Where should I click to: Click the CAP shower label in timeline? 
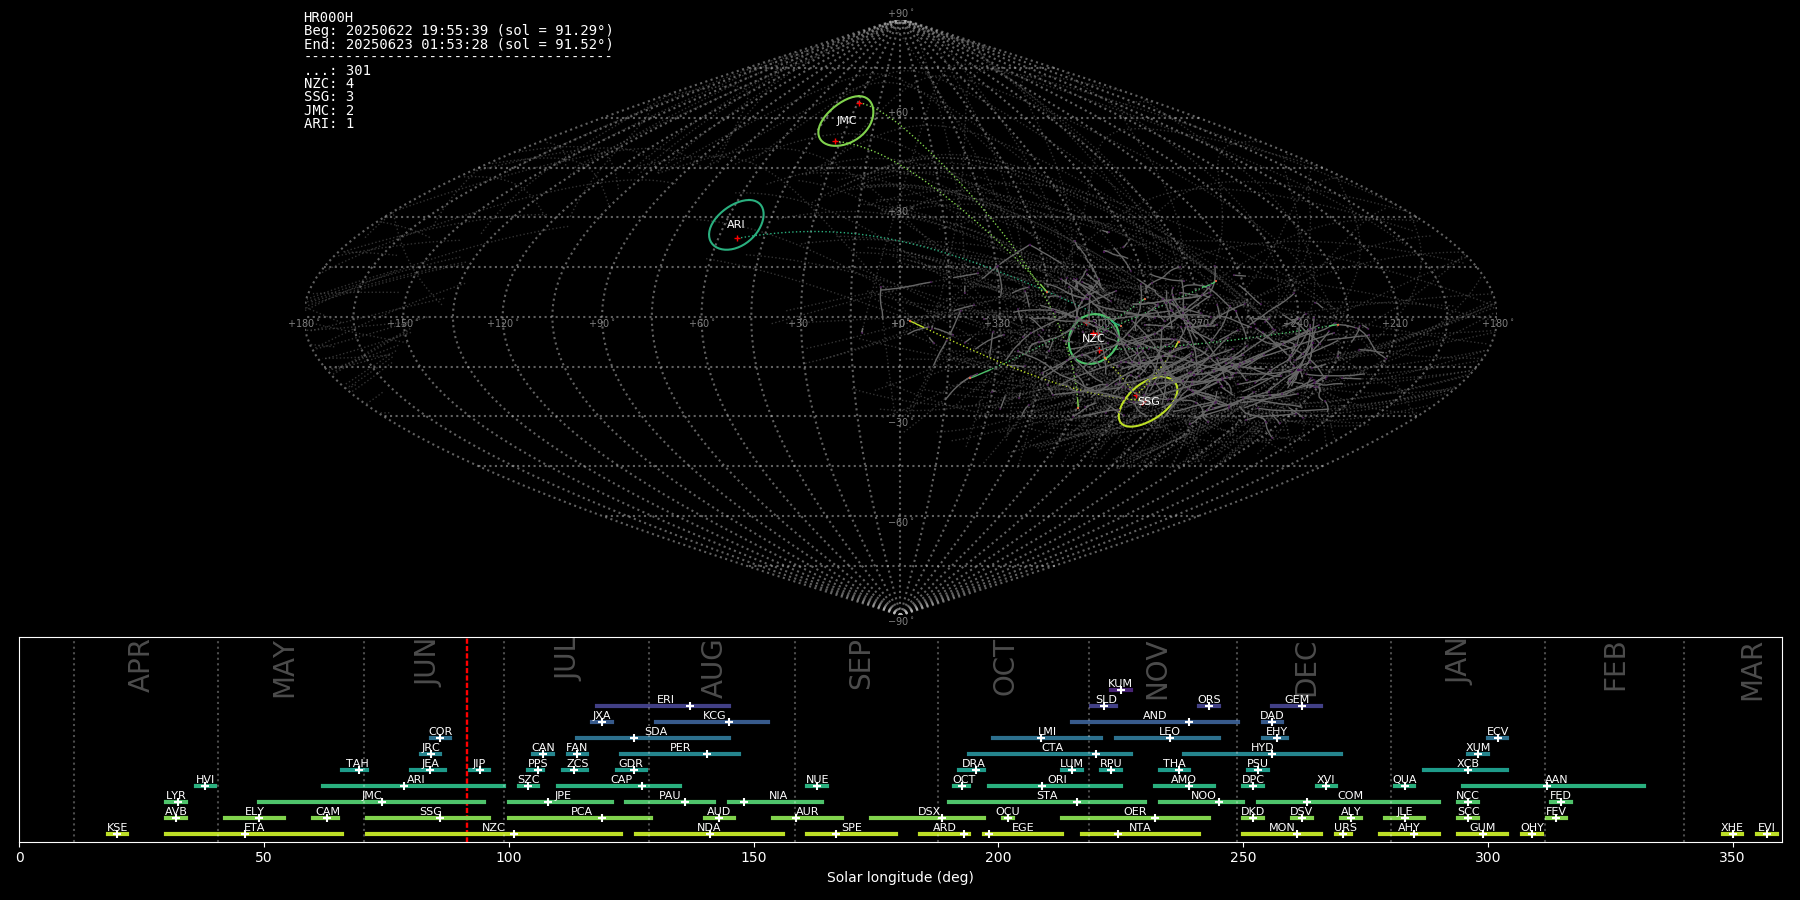[x=621, y=779]
